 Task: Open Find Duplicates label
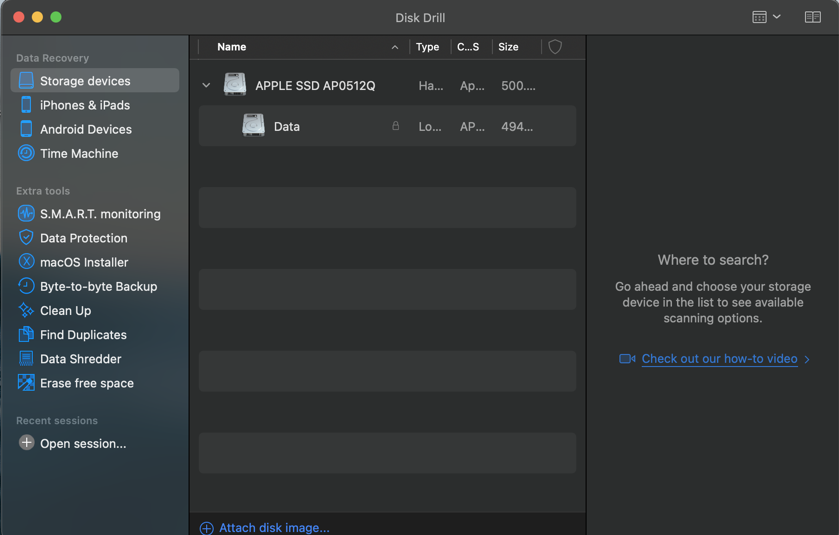coord(83,334)
